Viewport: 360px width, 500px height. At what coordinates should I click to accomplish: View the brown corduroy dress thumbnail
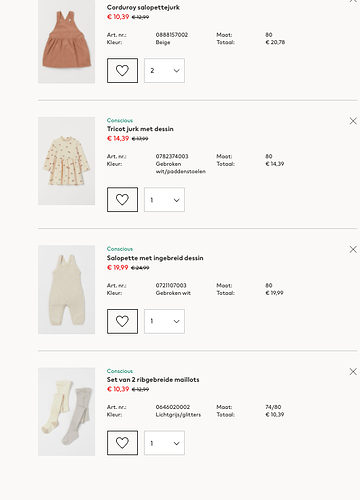pyautogui.click(x=66, y=41)
